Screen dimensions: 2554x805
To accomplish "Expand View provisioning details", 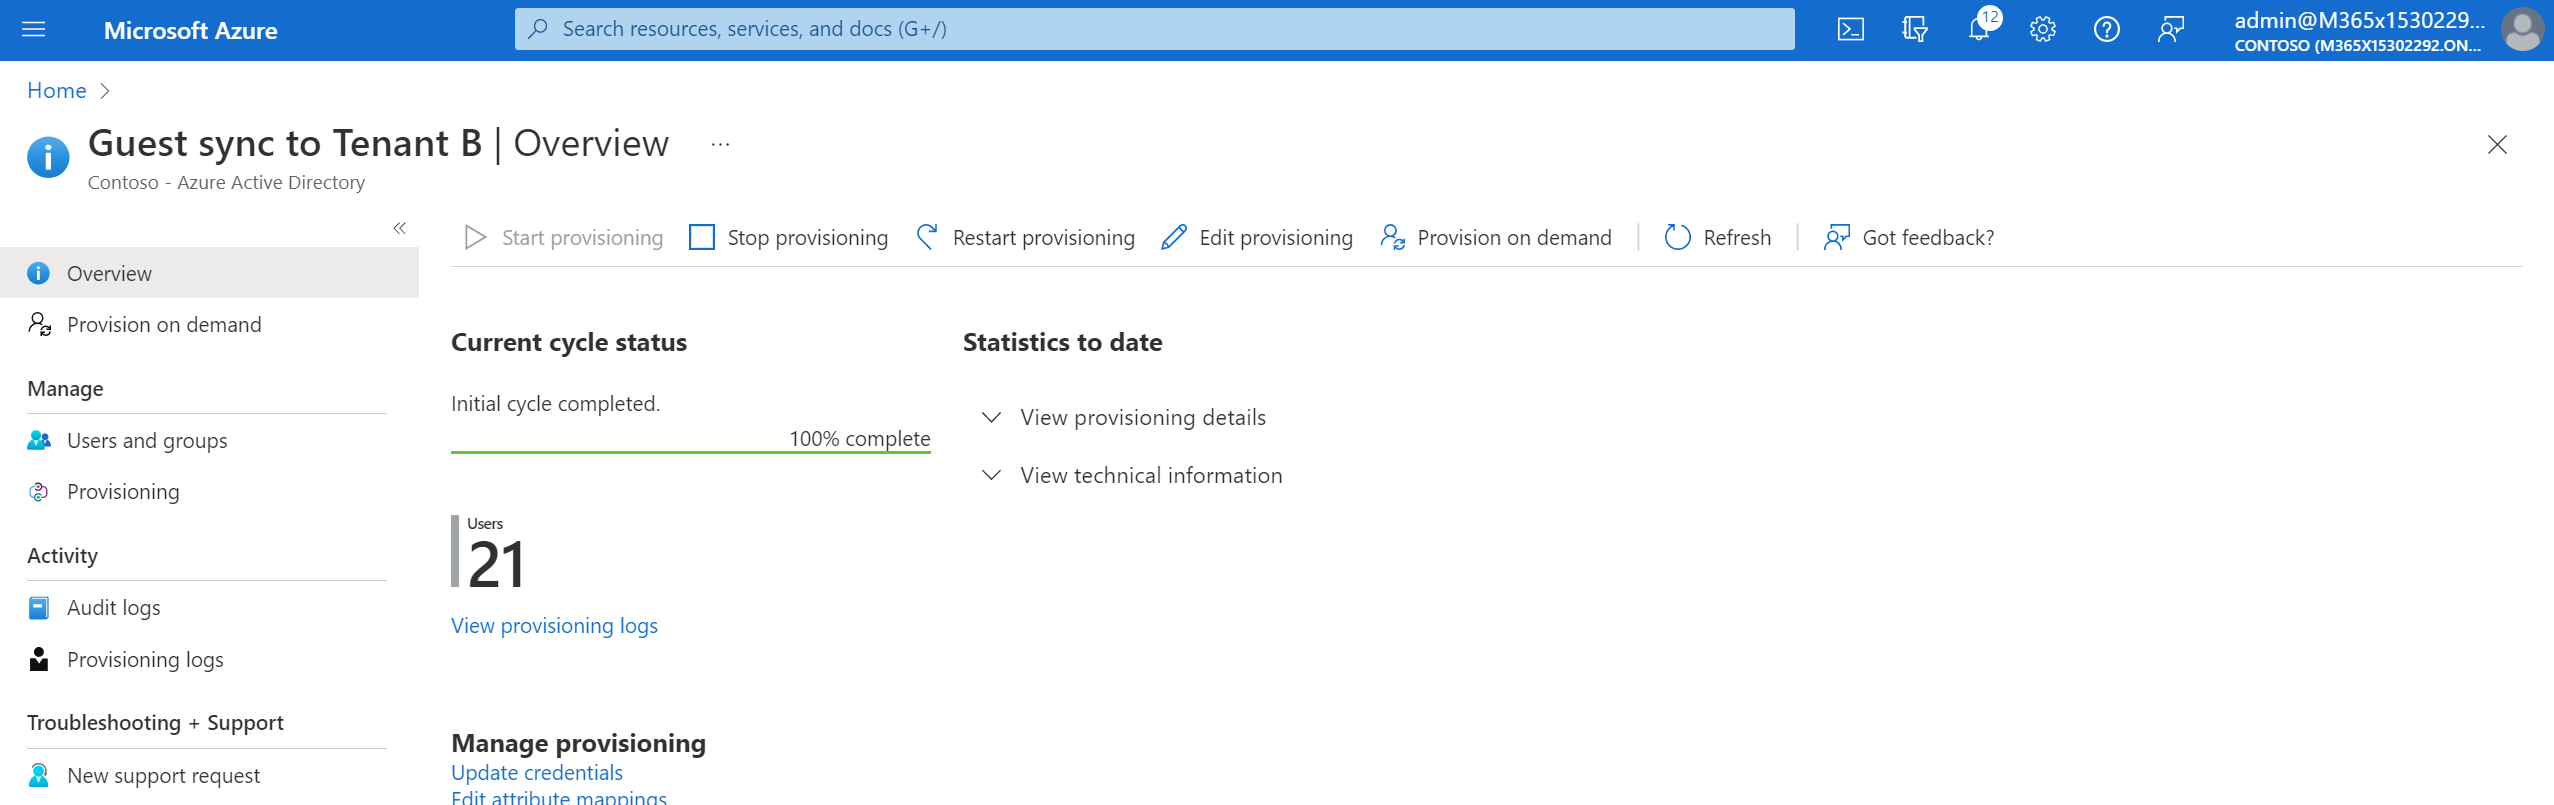I will [1142, 417].
